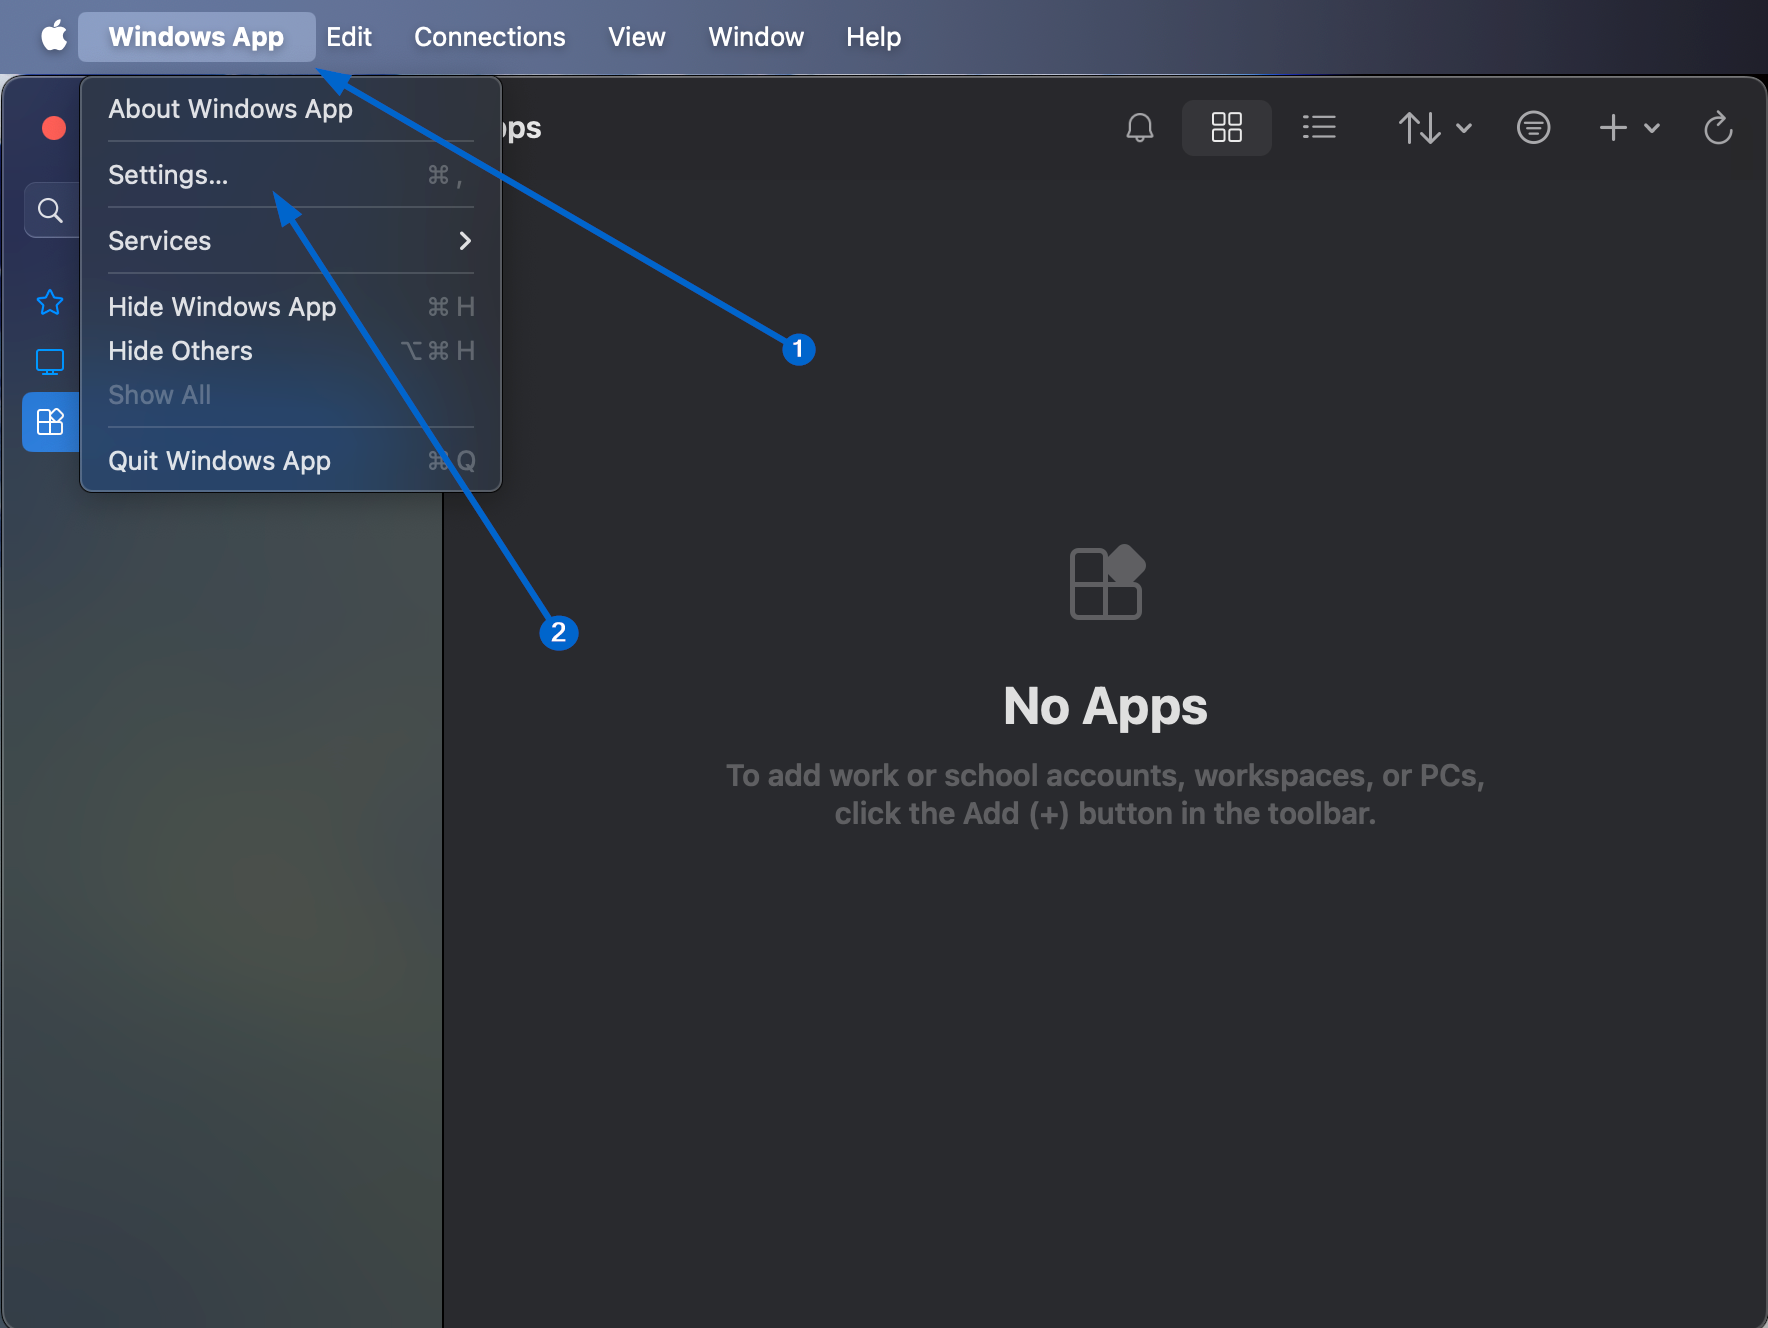Click the notifications bell icon

1140,128
